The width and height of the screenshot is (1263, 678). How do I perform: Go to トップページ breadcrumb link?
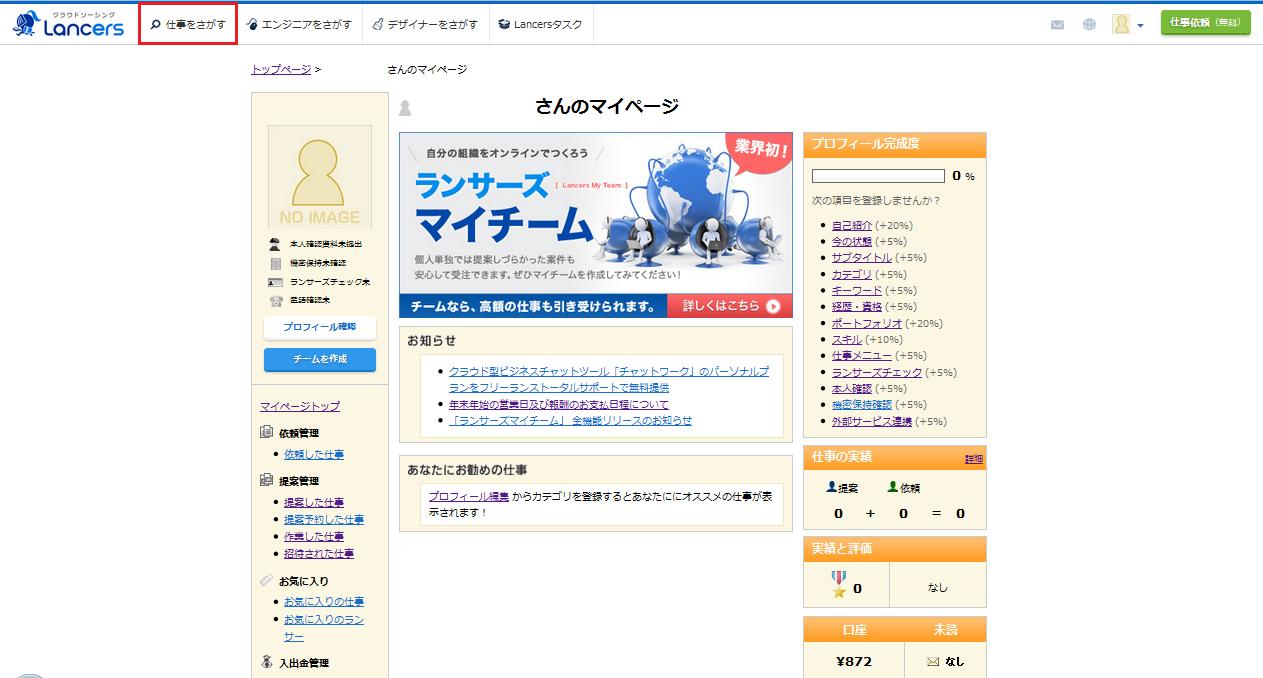pos(281,69)
